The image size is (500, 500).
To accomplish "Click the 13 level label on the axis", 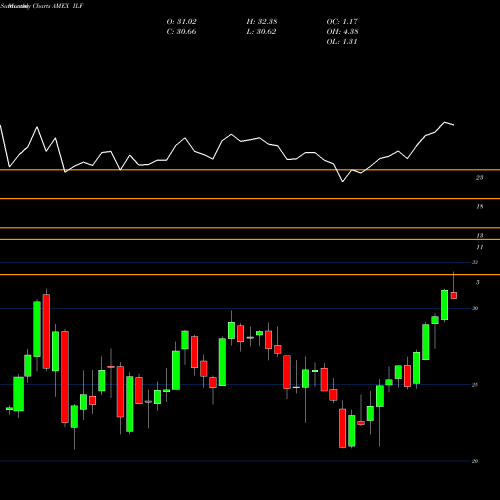I will pyautogui.click(x=479, y=236).
